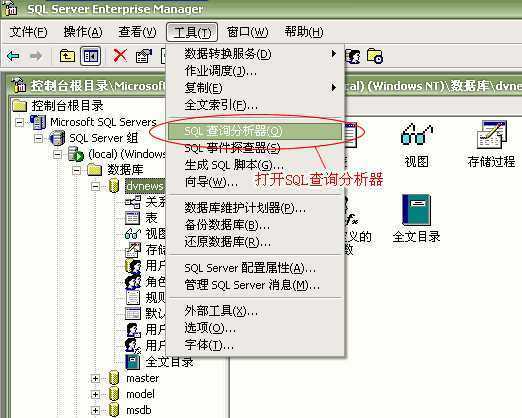Expand the master database node
Image resolution: width=522 pixels, height=418 pixels.
tap(95, 378)
